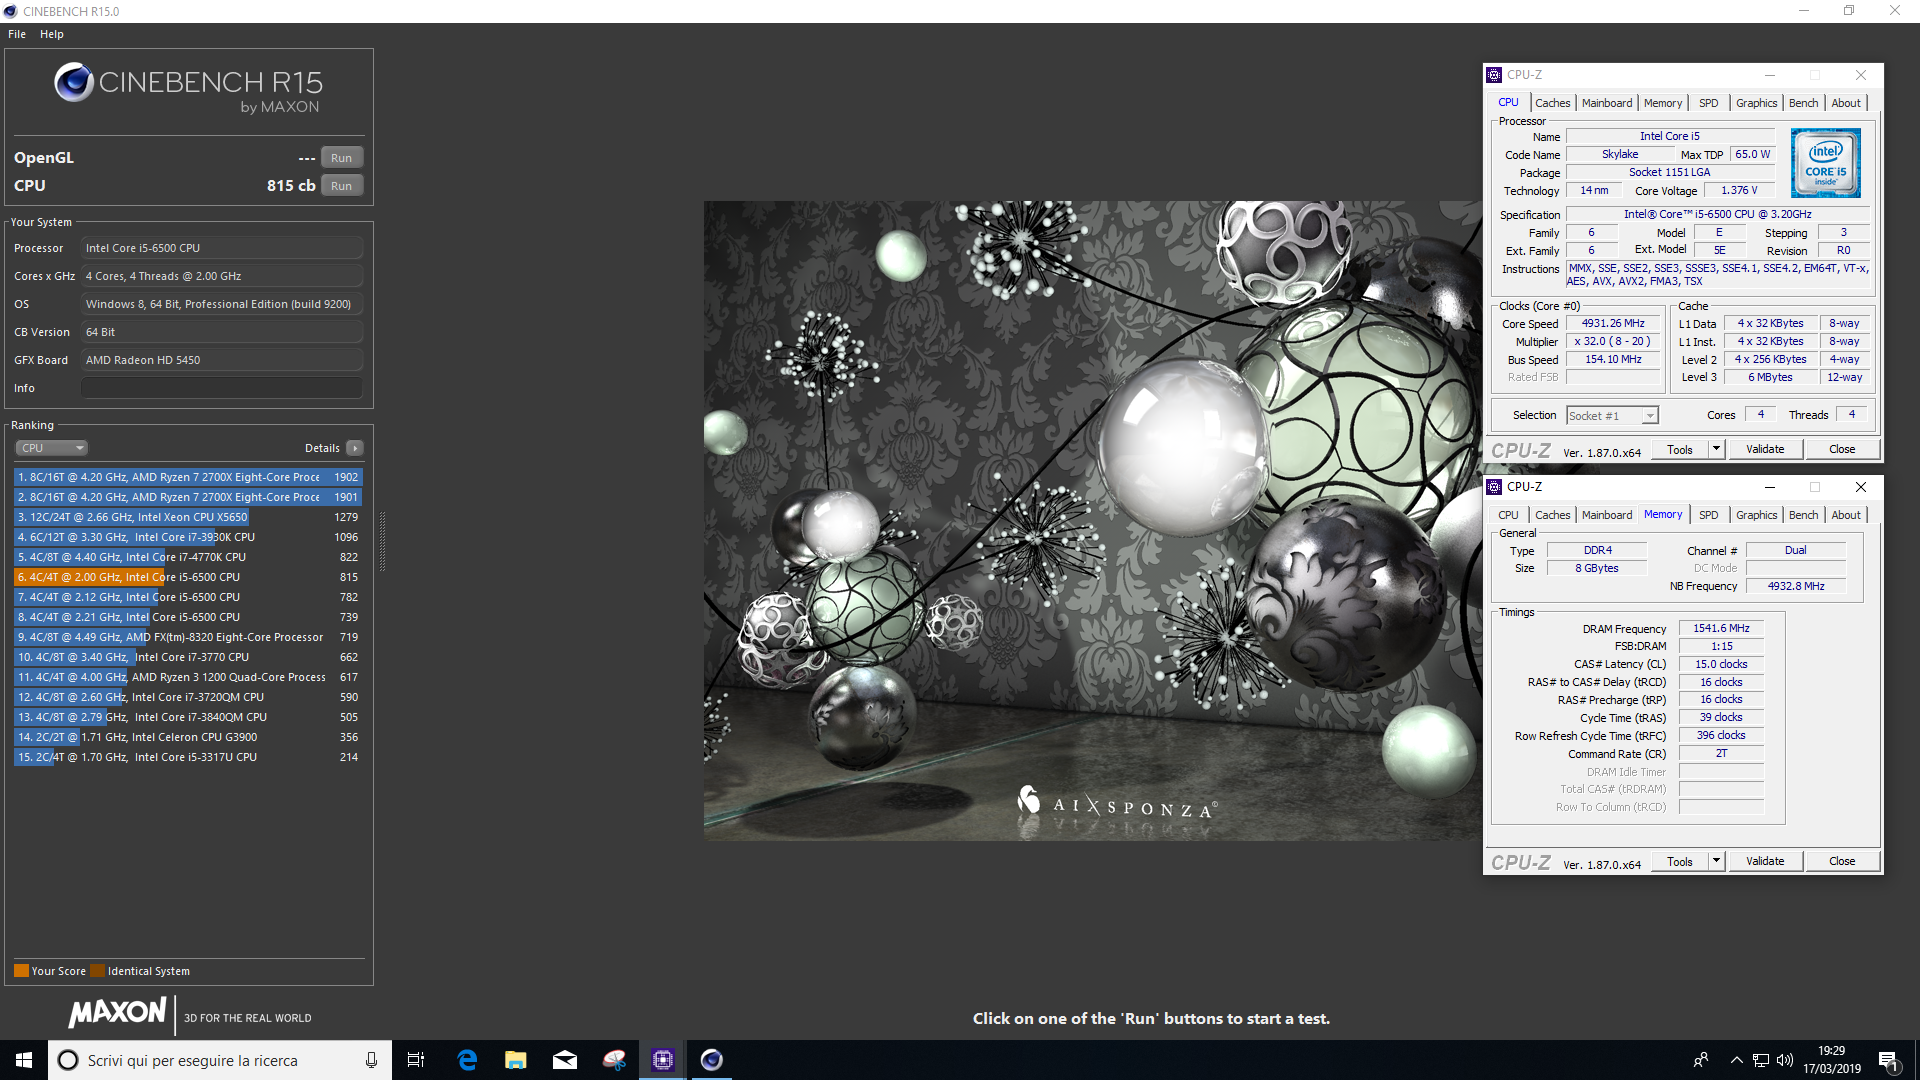1920x1080 pixels.
Task: Click Validate in upper CPU-Z window
Action: pos(1765,450)
